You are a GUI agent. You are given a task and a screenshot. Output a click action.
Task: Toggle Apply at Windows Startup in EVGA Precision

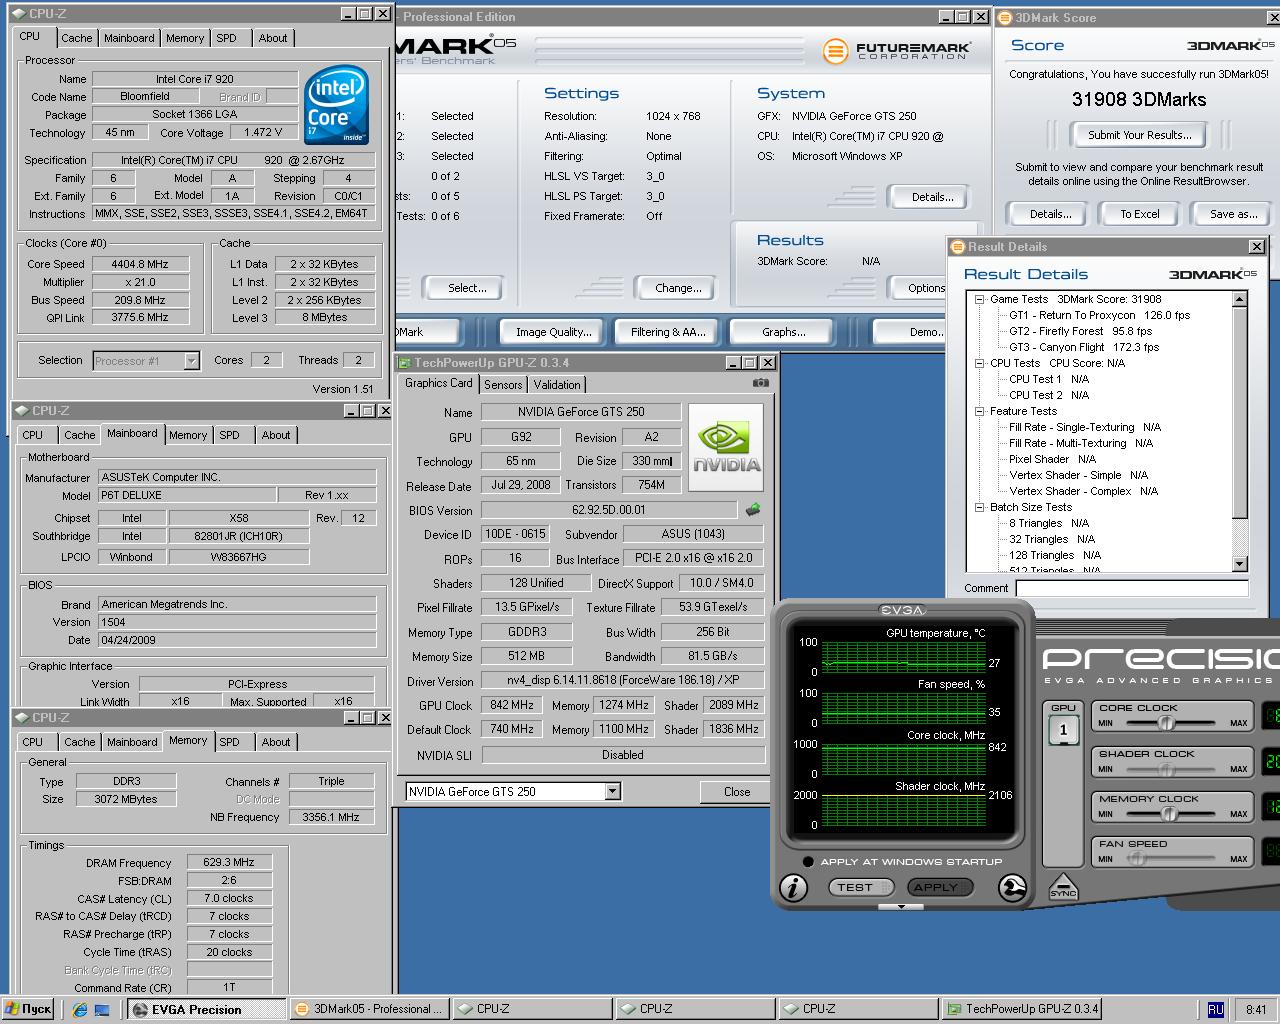pos(808,862)
